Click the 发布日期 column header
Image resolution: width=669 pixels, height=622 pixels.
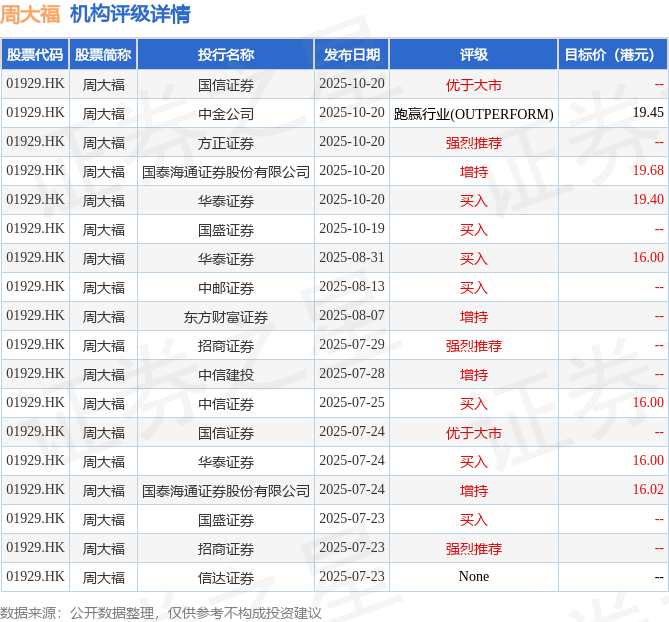[352, 55]
